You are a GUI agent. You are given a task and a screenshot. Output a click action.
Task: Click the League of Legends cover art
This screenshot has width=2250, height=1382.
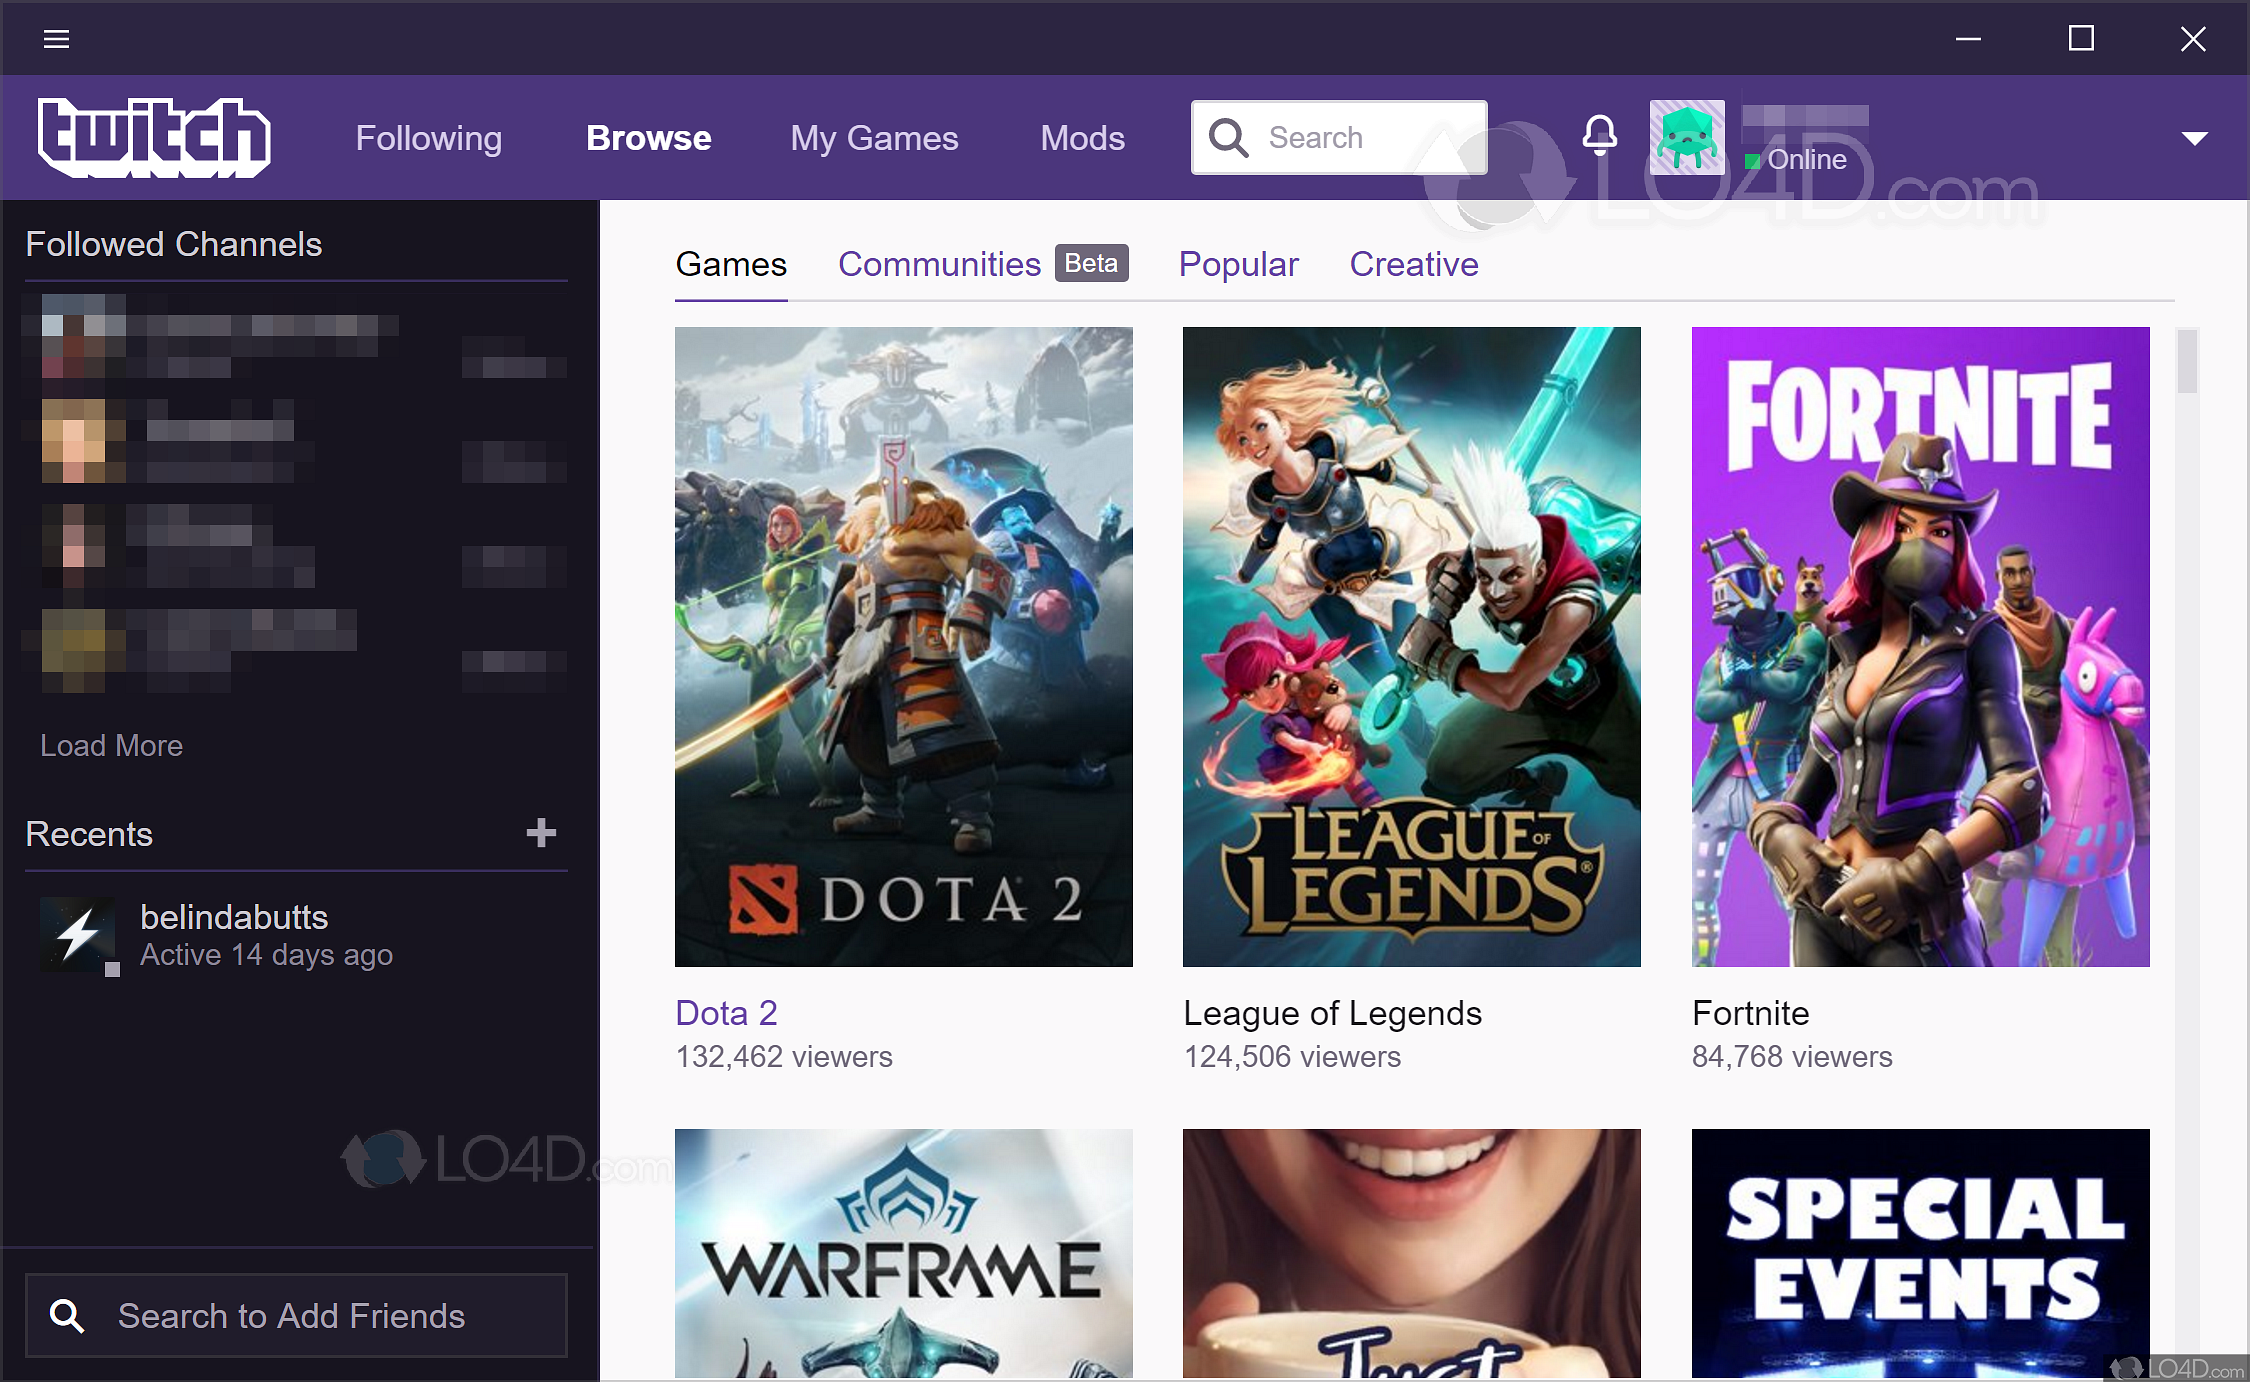[x=1412, y=647]
